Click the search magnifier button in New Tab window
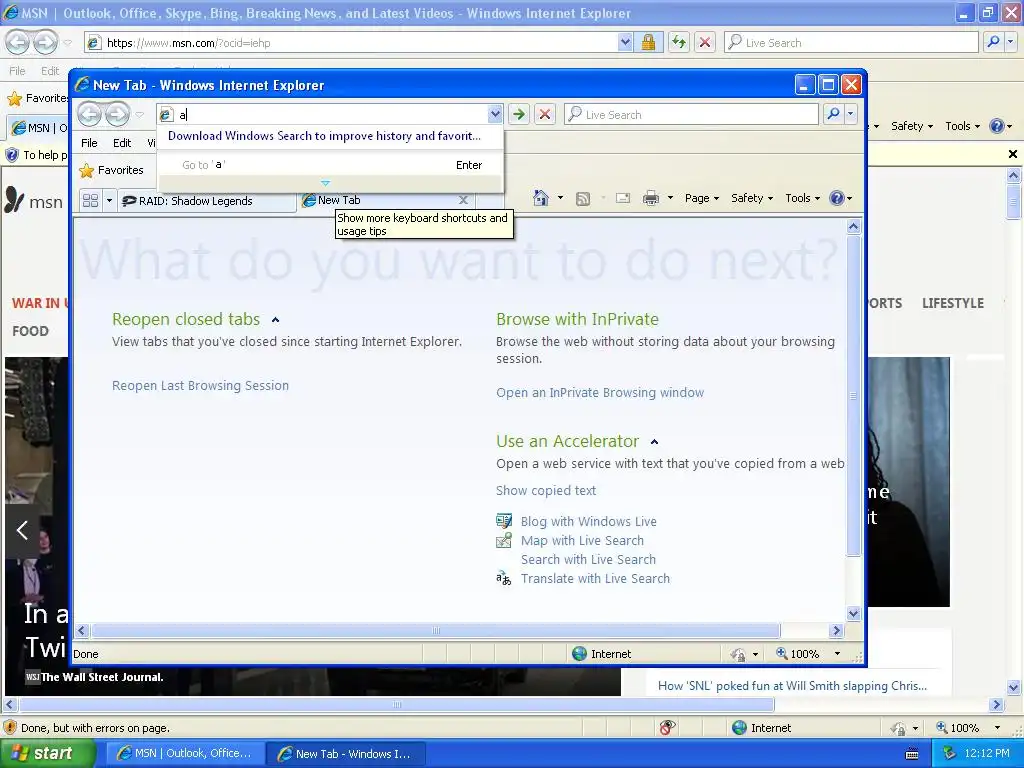1024x768 pixels. click(x=833, y=114)
